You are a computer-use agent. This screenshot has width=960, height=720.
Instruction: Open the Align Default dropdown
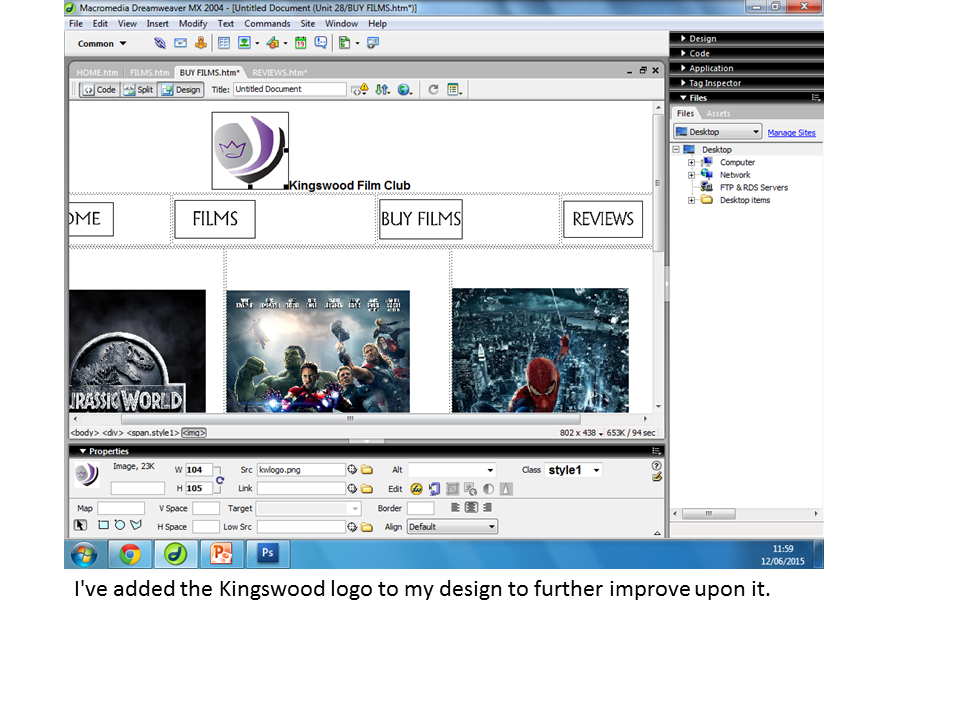coord(452,527)
